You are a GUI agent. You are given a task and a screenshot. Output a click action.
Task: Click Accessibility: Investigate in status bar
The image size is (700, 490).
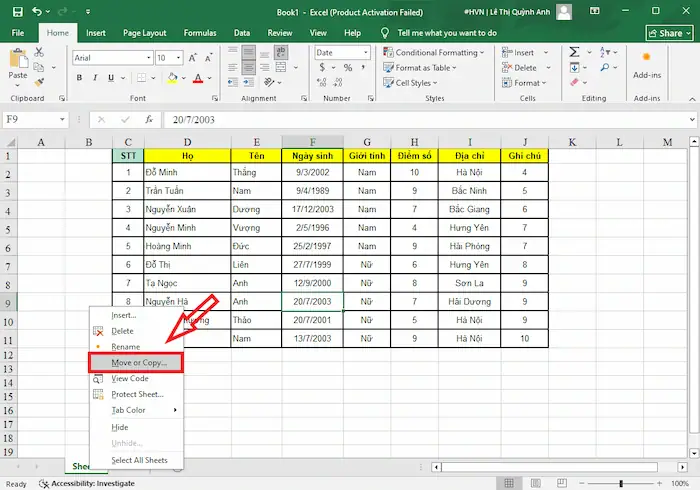pyautogui.click(x=86, y=483)
